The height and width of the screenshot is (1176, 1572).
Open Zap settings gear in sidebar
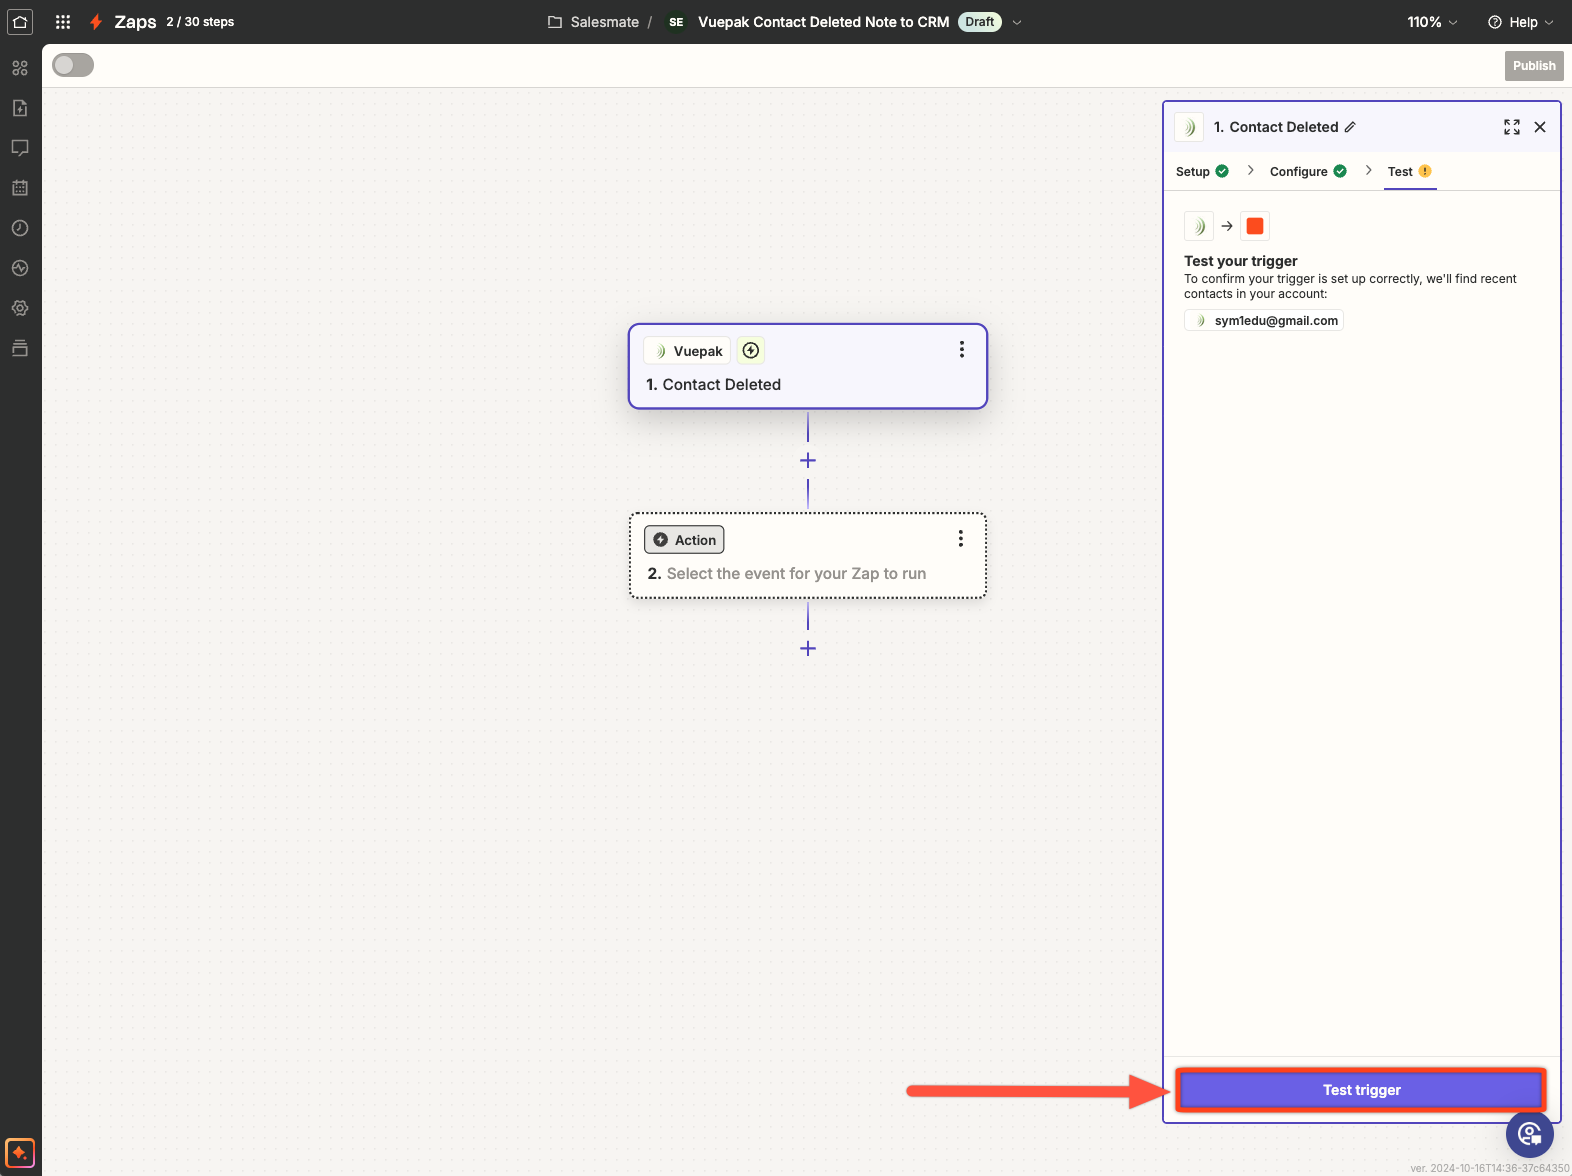click(20, 308)
